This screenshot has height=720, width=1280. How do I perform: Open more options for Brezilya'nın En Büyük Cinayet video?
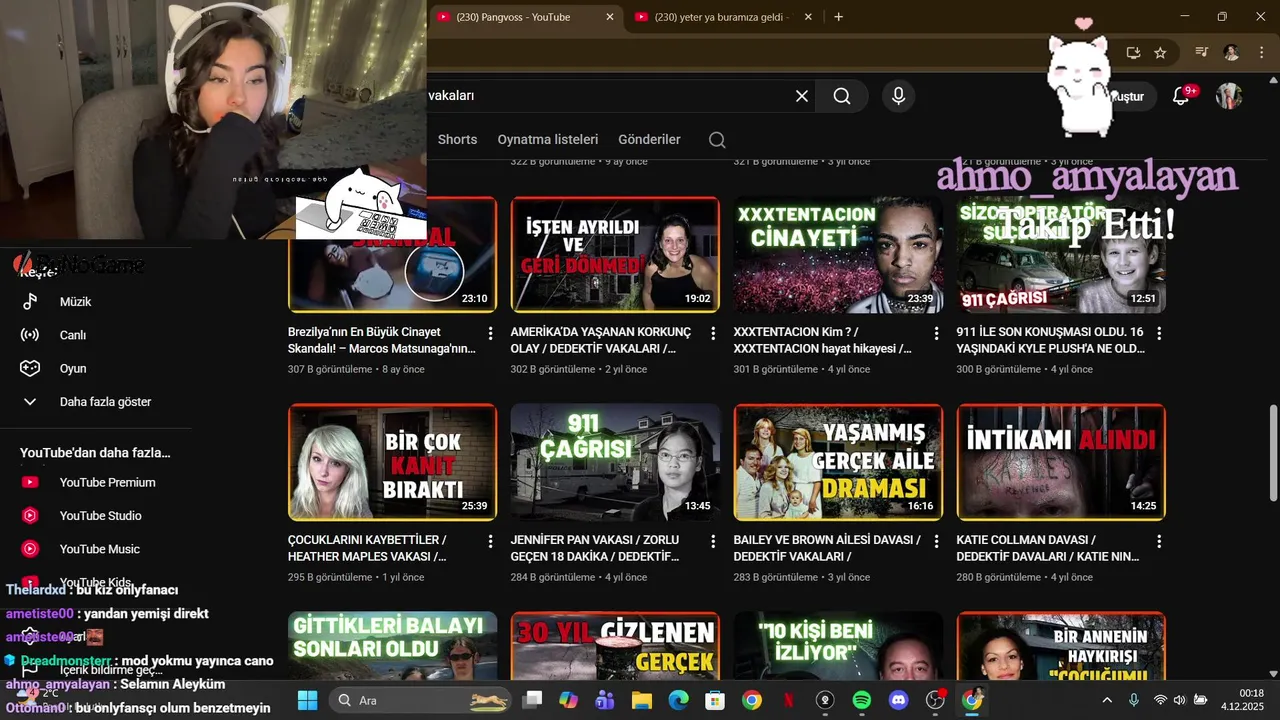(x=490, y=333)
